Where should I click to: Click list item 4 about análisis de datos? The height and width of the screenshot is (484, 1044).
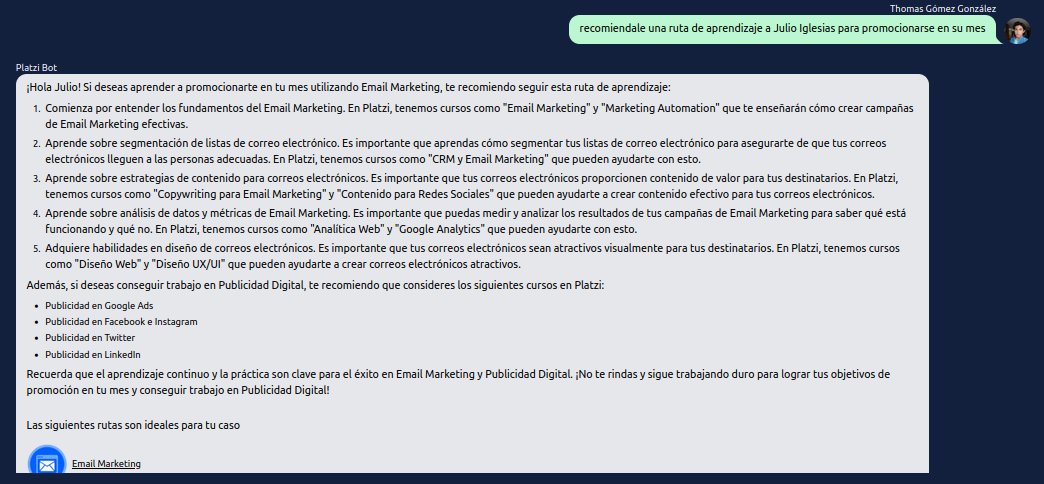pyautogui.click(x=475, y=221)
